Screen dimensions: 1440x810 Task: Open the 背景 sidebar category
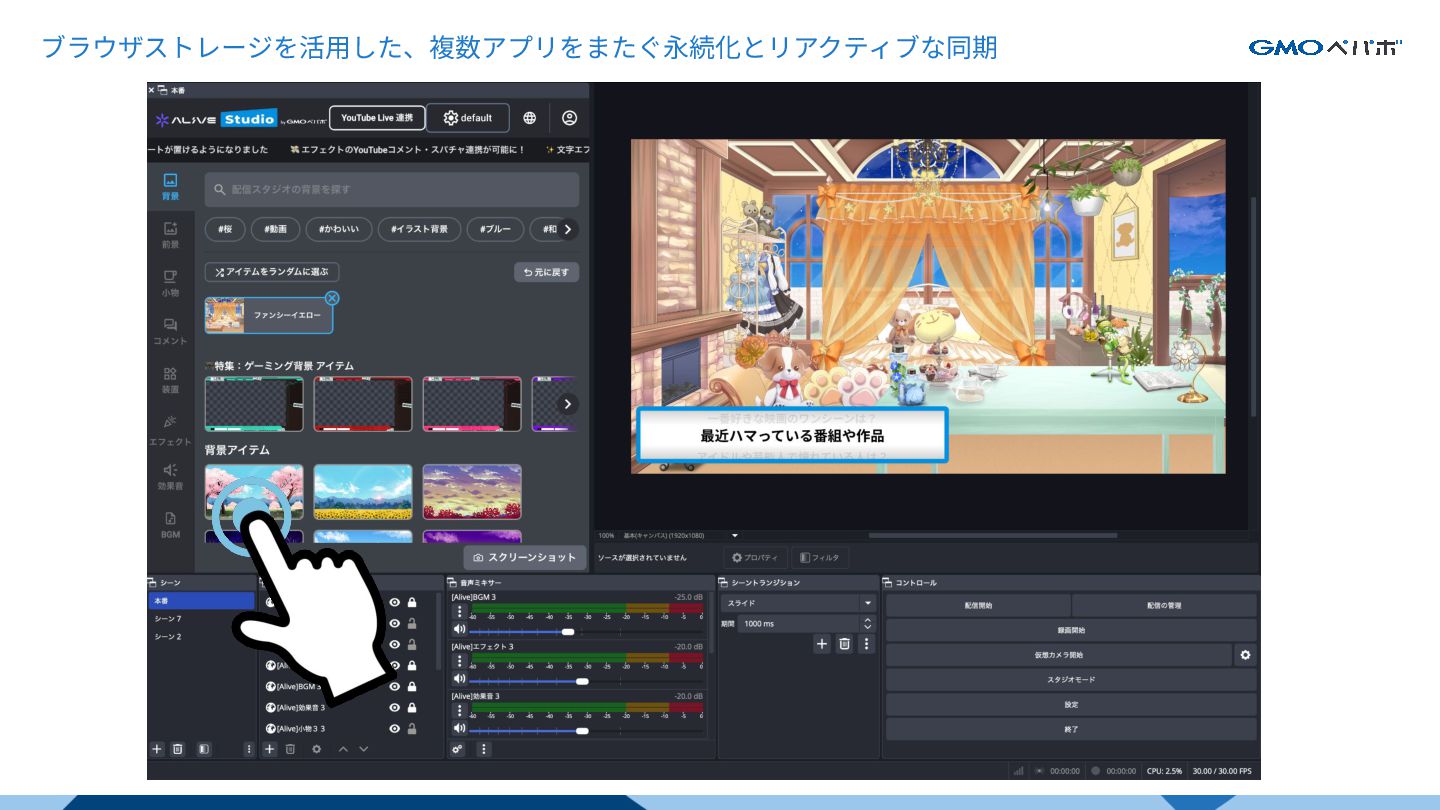[170, 186]
